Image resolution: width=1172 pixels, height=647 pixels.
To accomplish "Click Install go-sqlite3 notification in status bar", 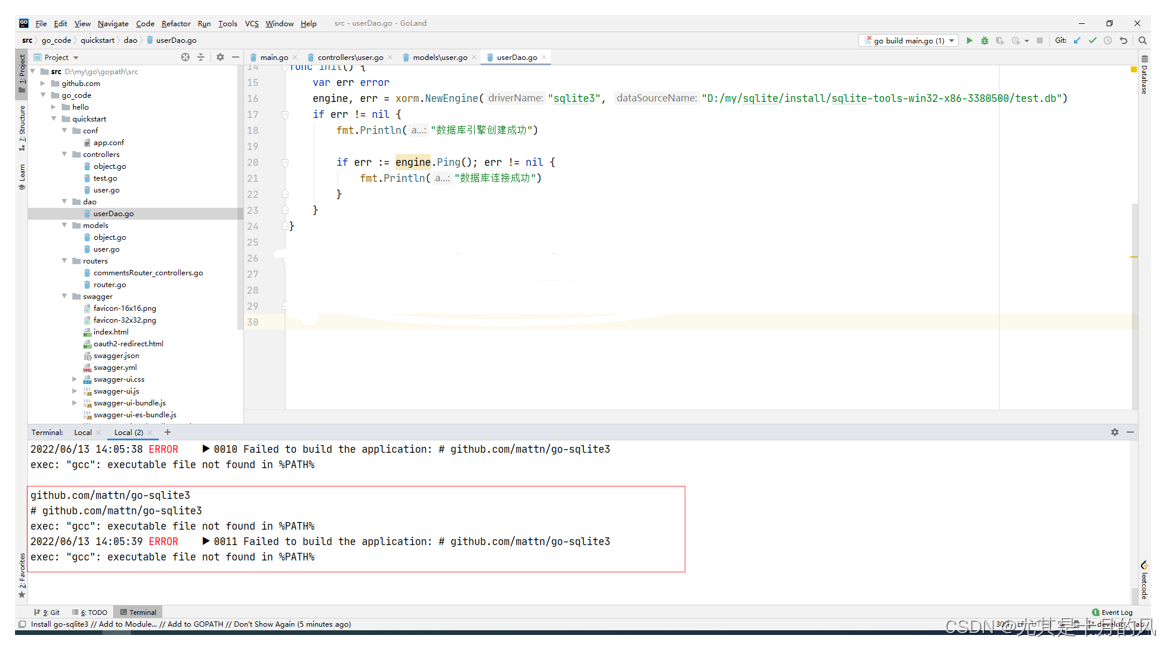I will tap(191, 624).
